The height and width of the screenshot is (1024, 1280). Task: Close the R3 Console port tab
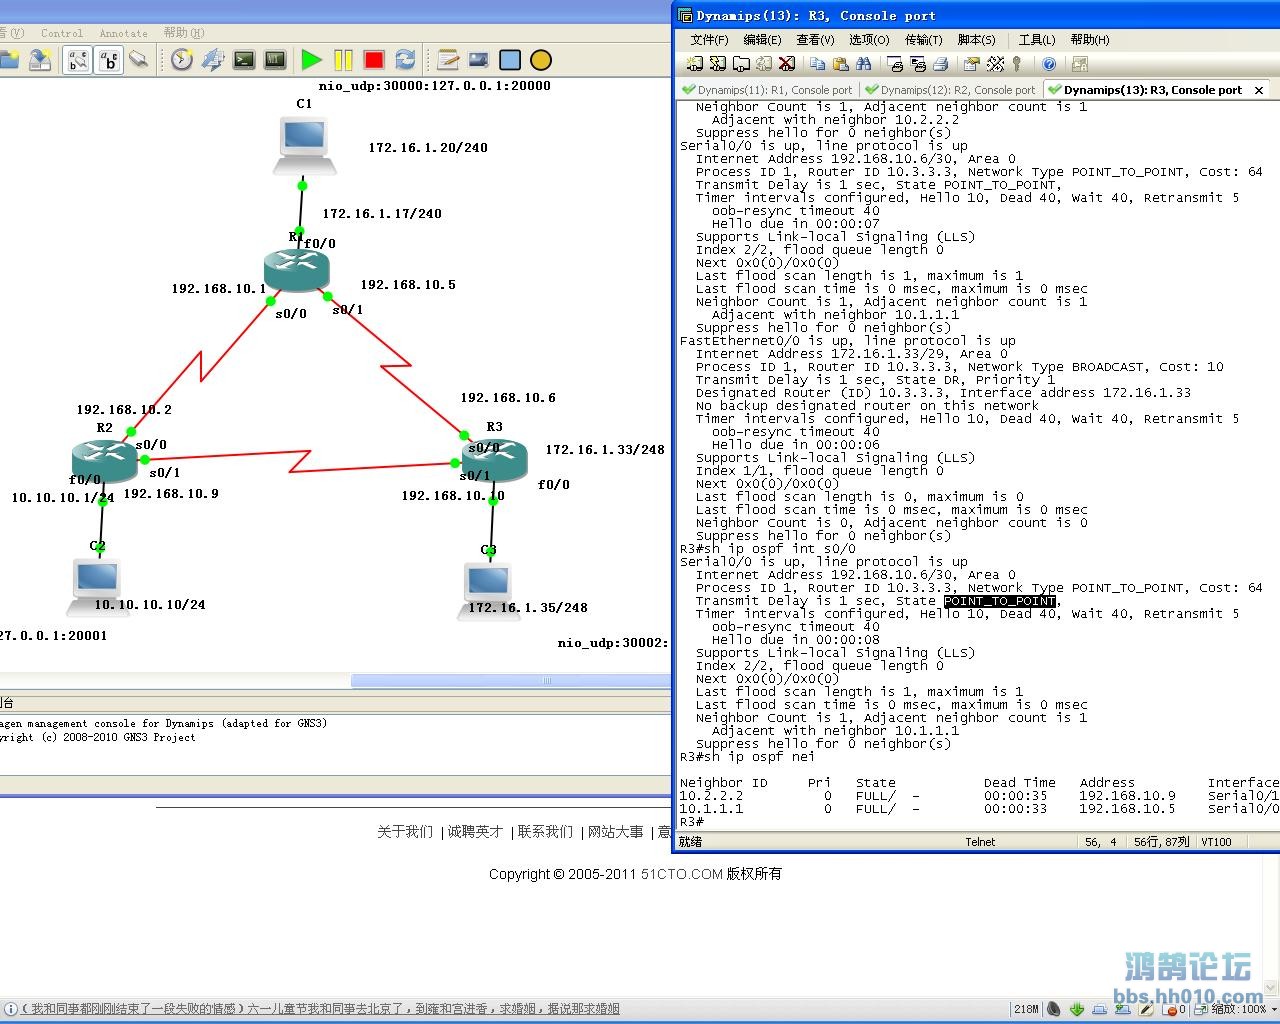(x=1259, y=90)
